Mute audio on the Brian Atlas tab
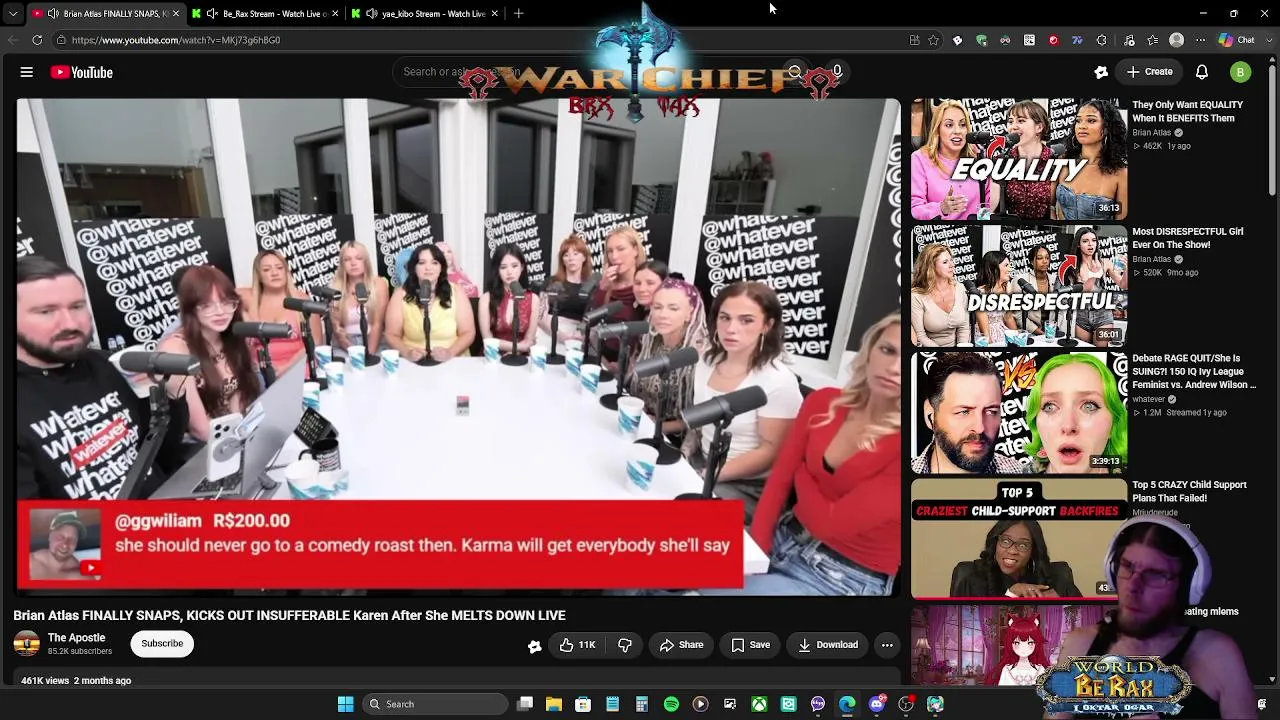The width and height of the screenshot is (1280, 720). coord(52,14)
